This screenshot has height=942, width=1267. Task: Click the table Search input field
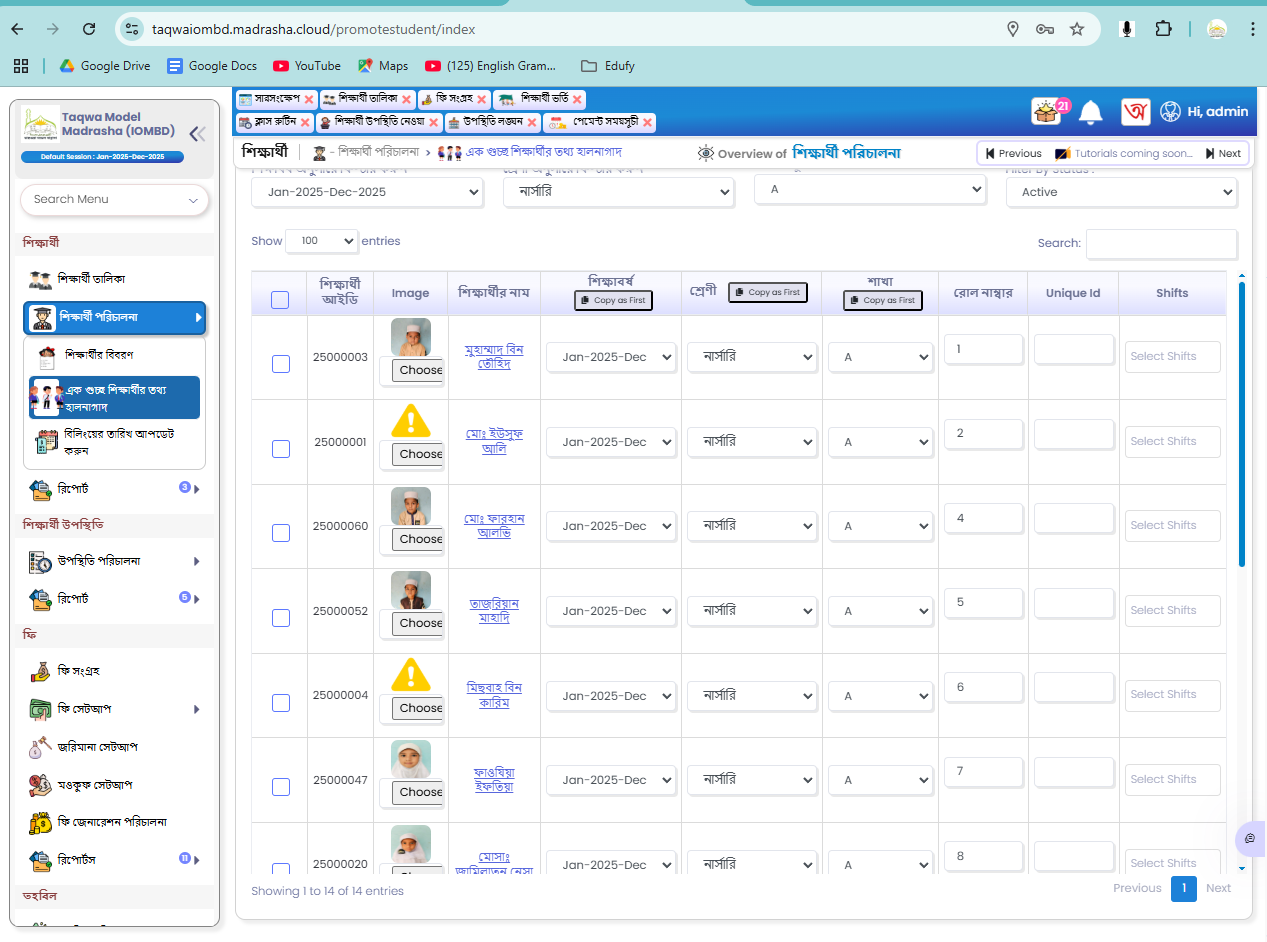[x=1162, y=243]
